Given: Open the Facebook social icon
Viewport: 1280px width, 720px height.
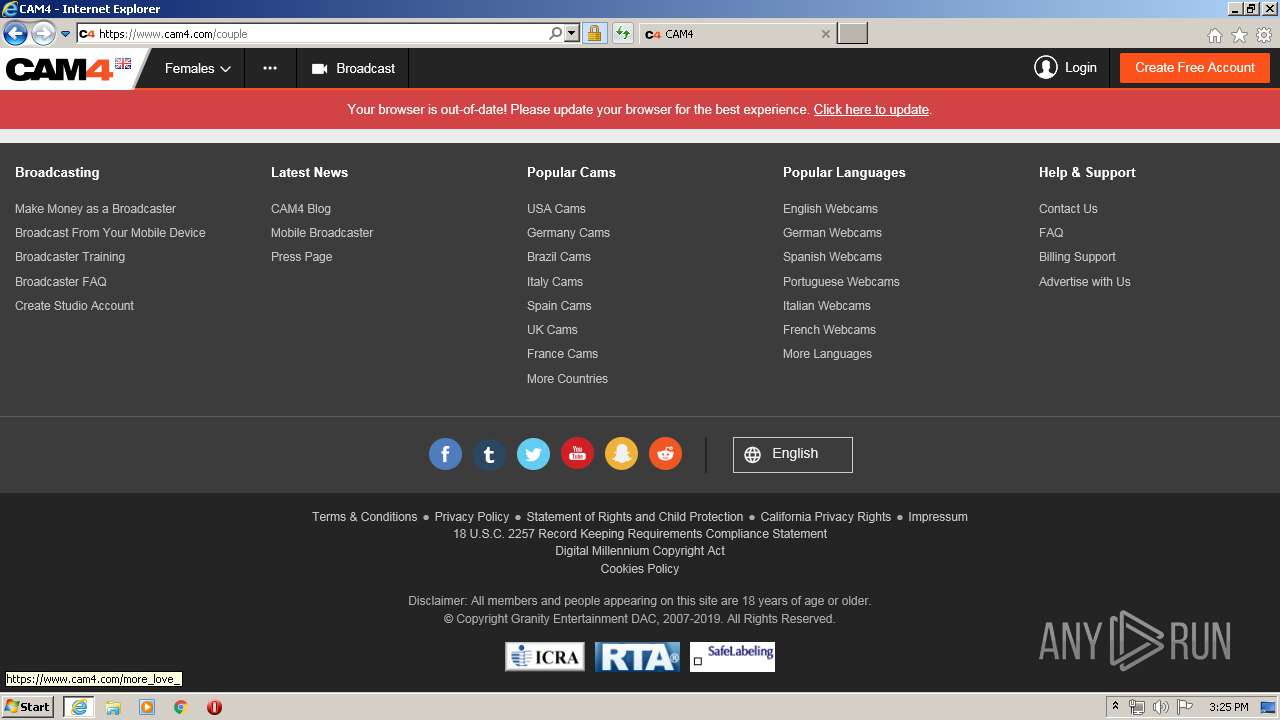Looking at the screenshot, I should (445, 454).
